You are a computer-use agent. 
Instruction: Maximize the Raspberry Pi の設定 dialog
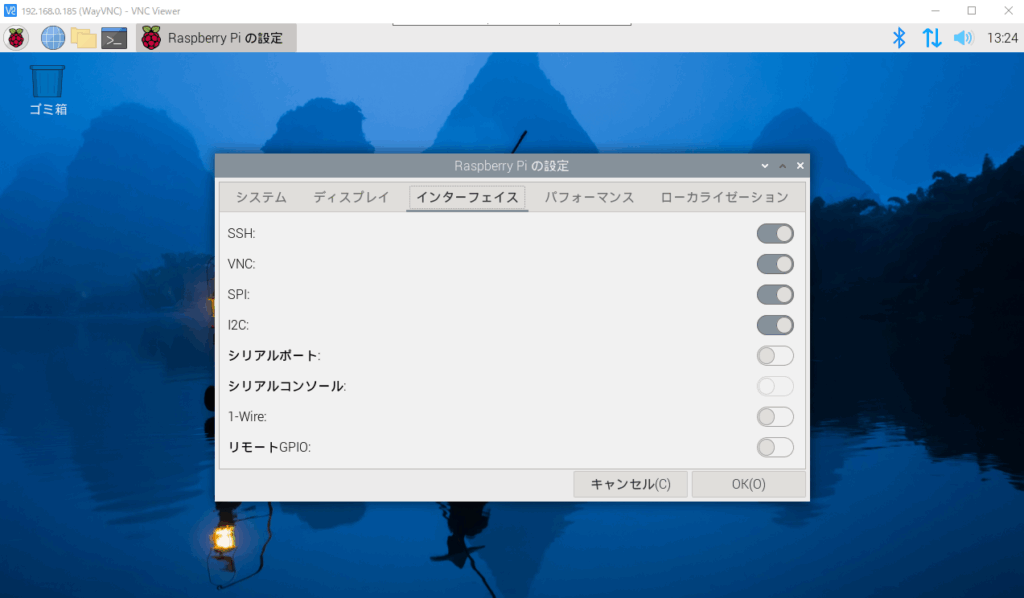coord(782,166)
